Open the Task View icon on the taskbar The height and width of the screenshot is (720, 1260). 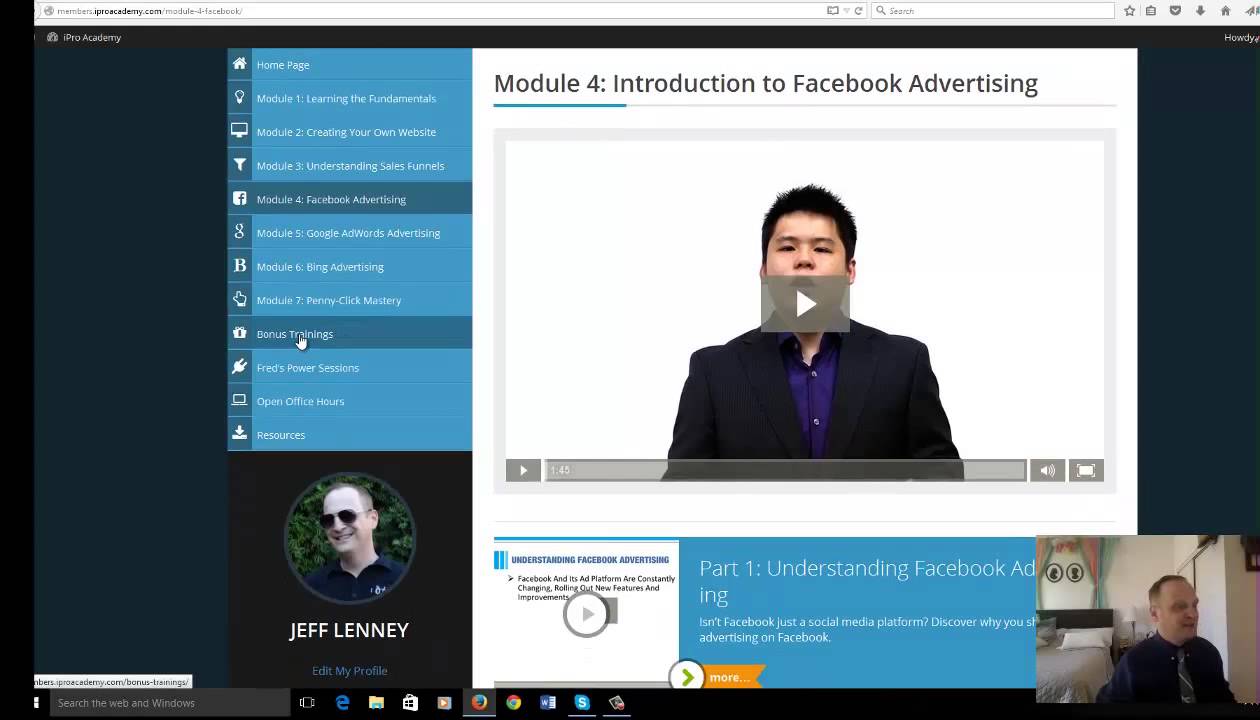(307, 703)
